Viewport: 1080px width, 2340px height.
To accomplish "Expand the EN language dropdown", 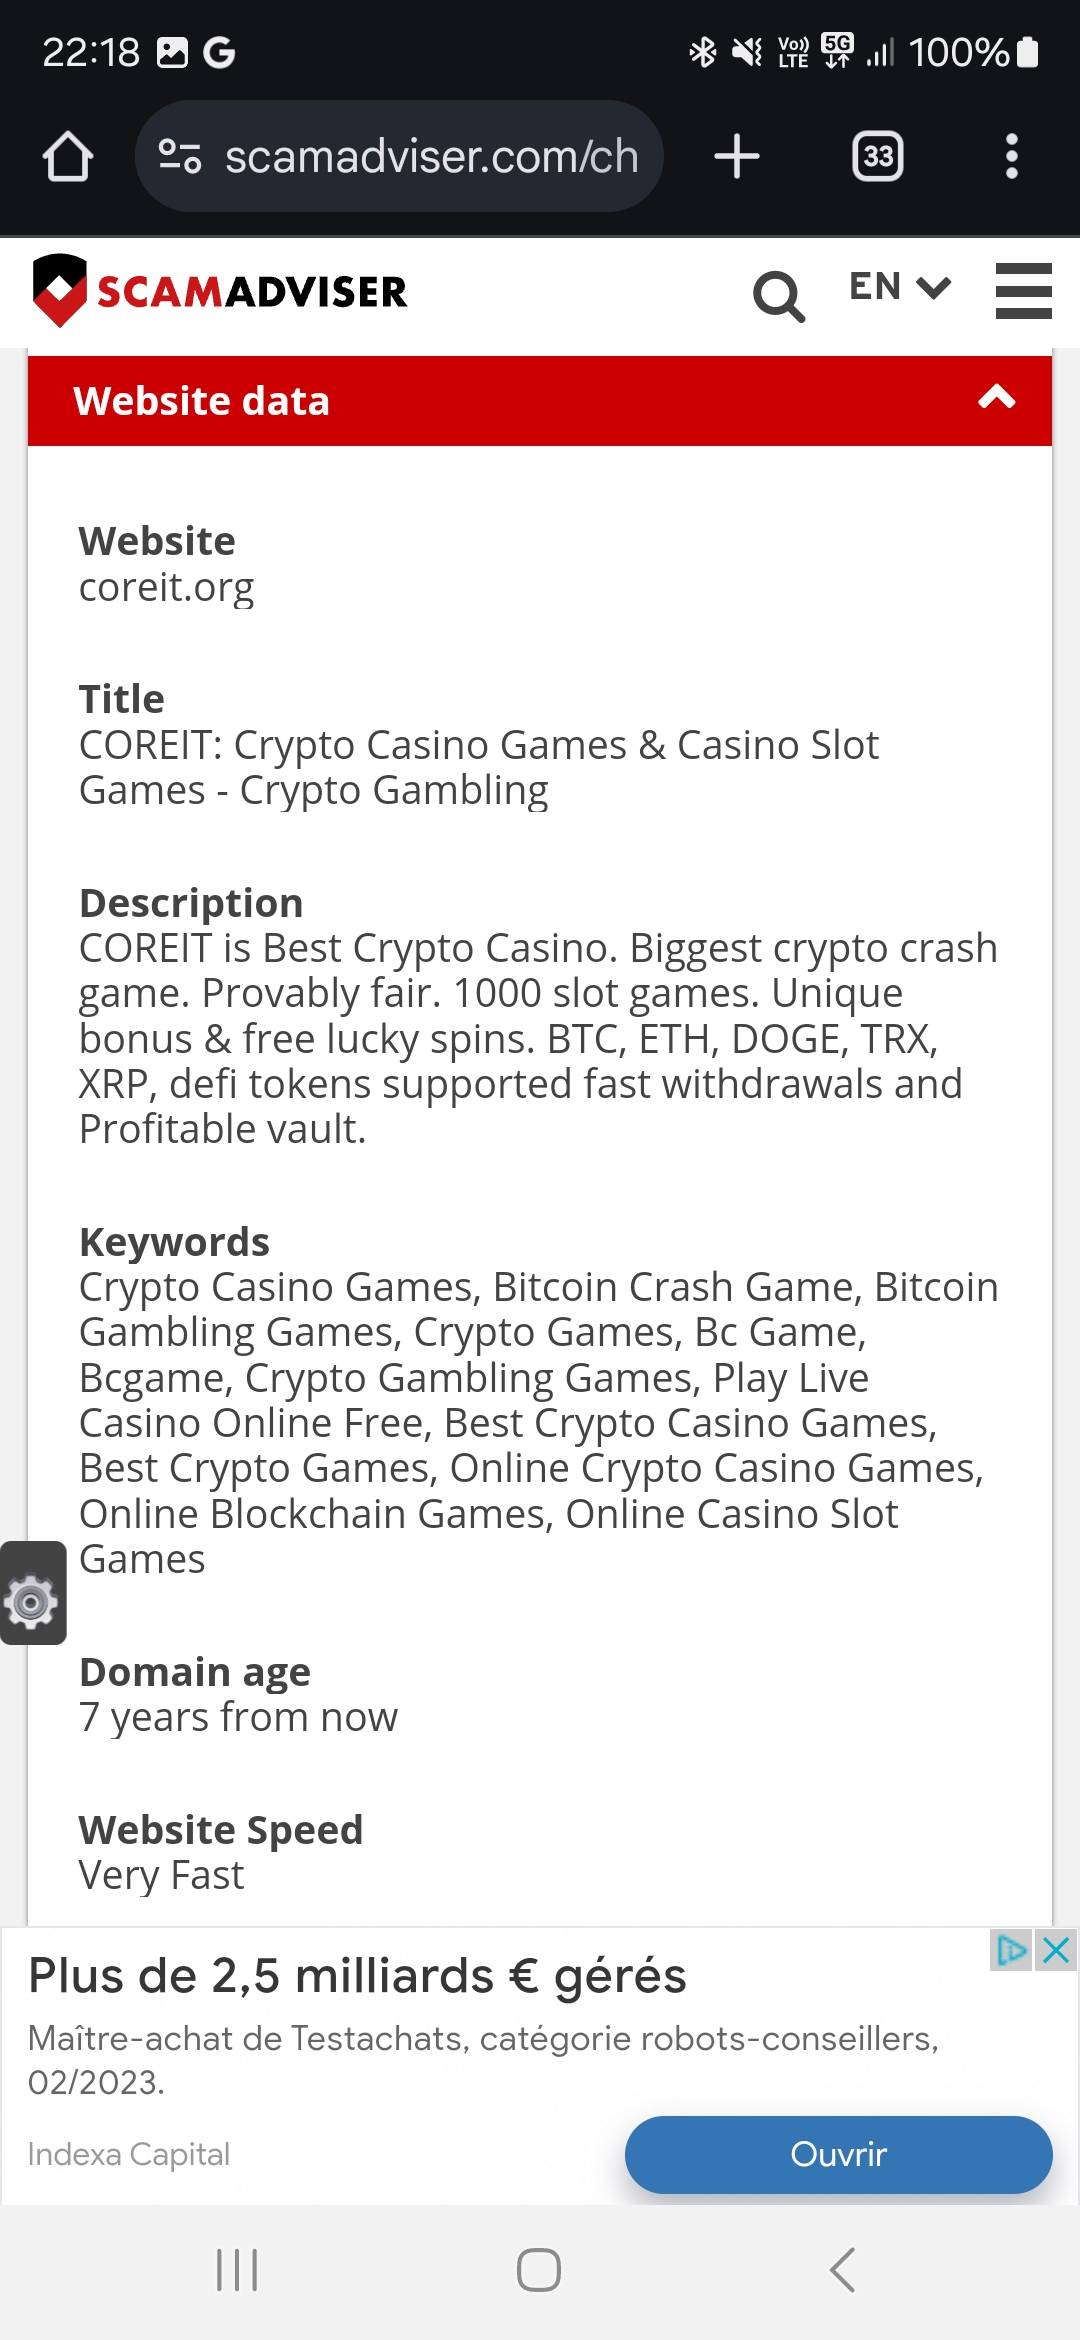I will [899, 288].
